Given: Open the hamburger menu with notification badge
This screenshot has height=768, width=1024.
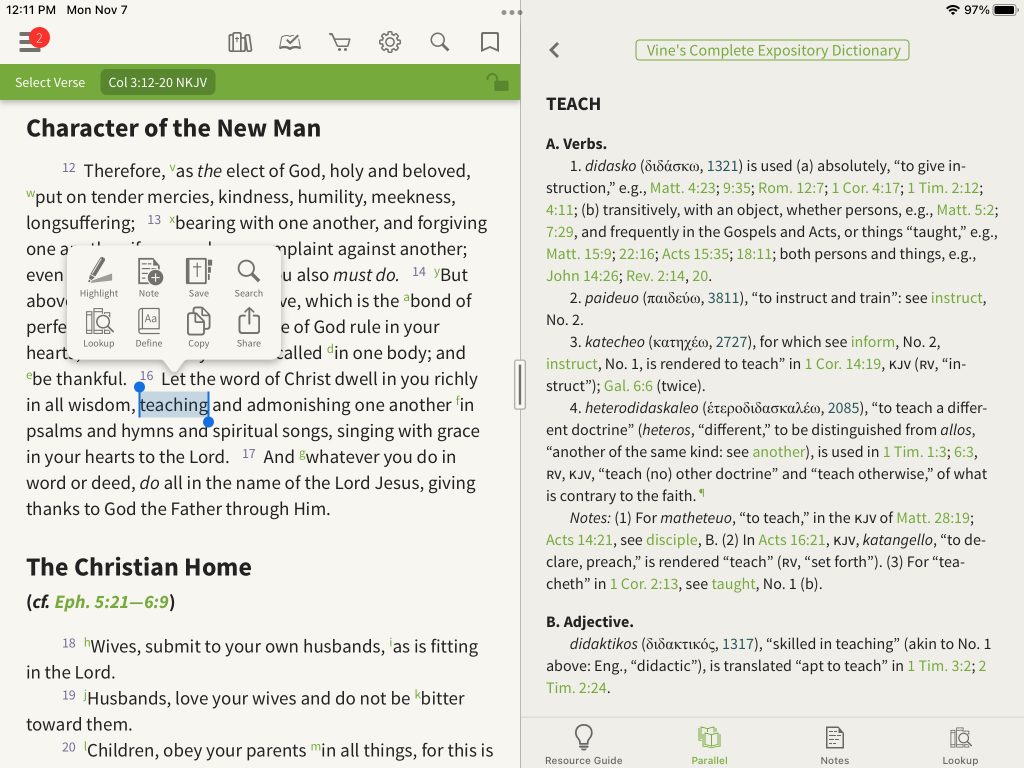Looking at the screenshot, I should click(x=33, y=41).
